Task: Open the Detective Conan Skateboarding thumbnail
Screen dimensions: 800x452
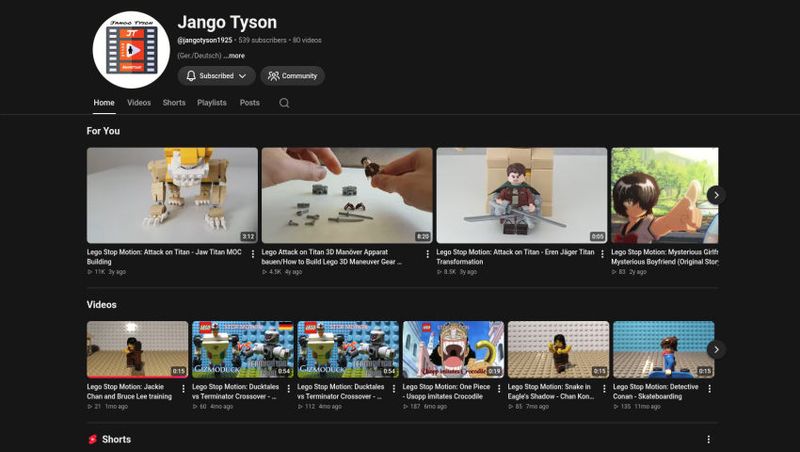Action: [664, 349]
